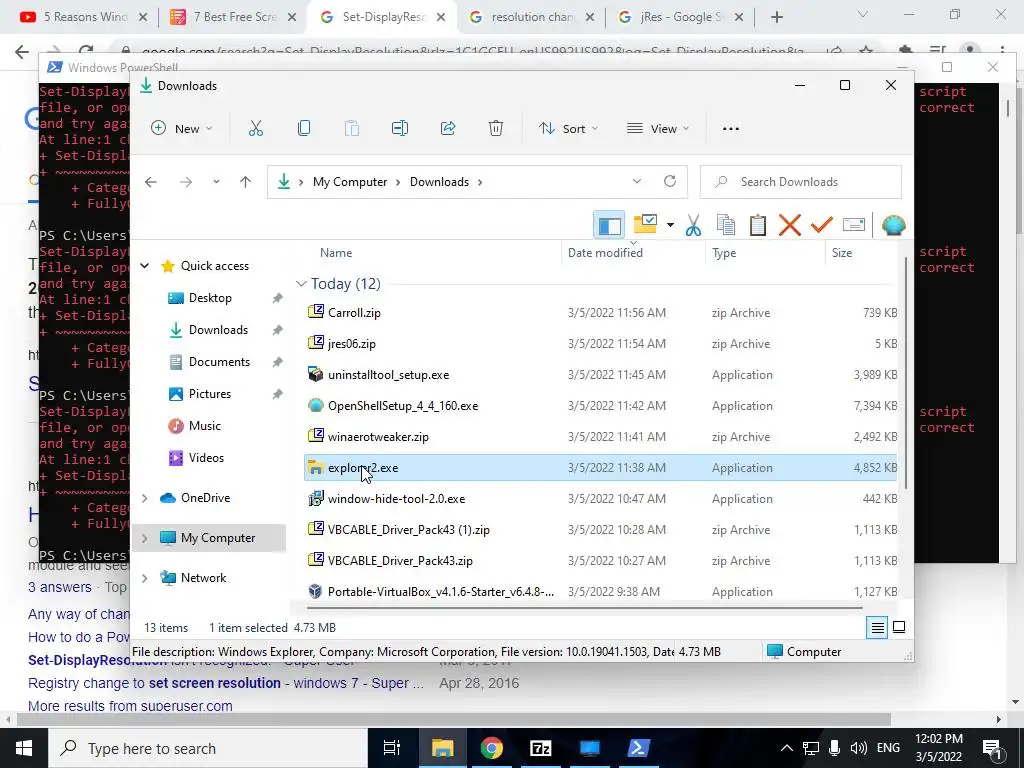Open the View dropdown menu
The height and width of the screenshot is (768, 1024).
coord(658,129)
